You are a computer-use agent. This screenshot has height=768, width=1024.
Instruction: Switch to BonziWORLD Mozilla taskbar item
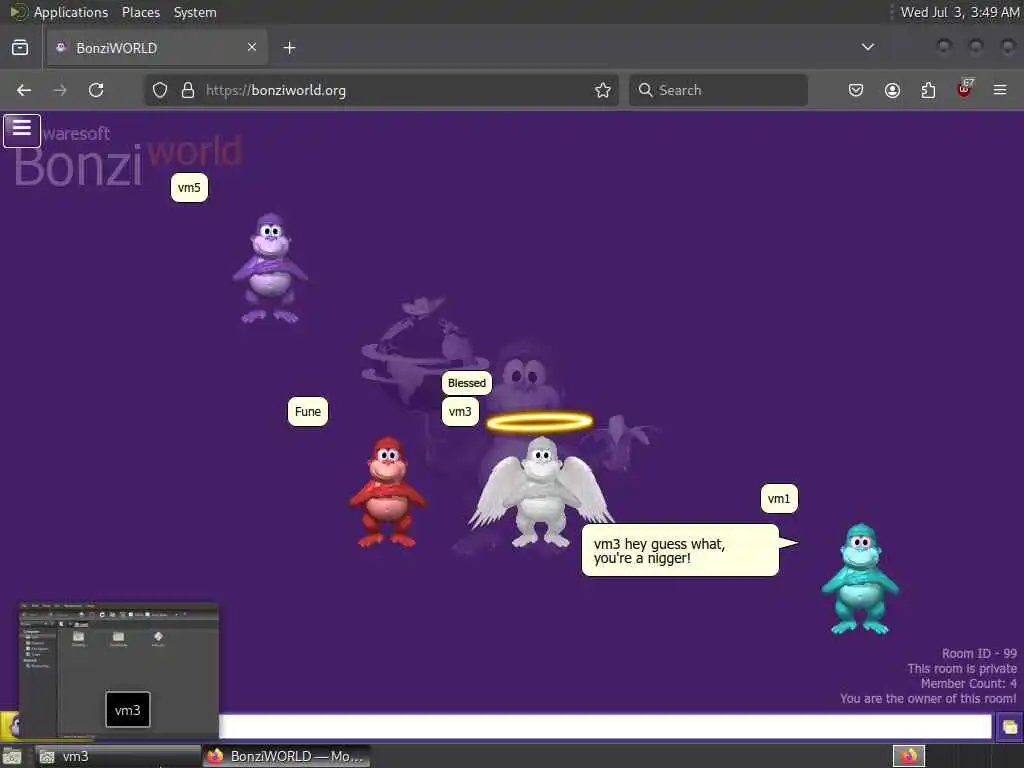[x=286, y=756]
